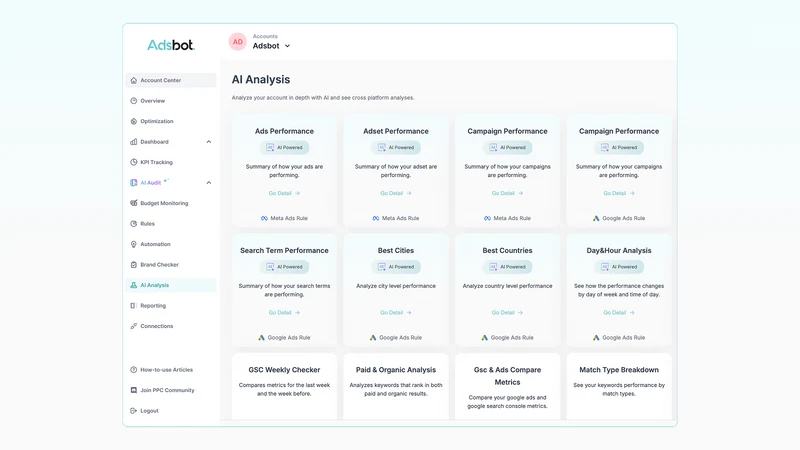Open the Gsc & Ads Compare Metrics card
This screenshot has height=450, width=800.
(x=507, y=386)
